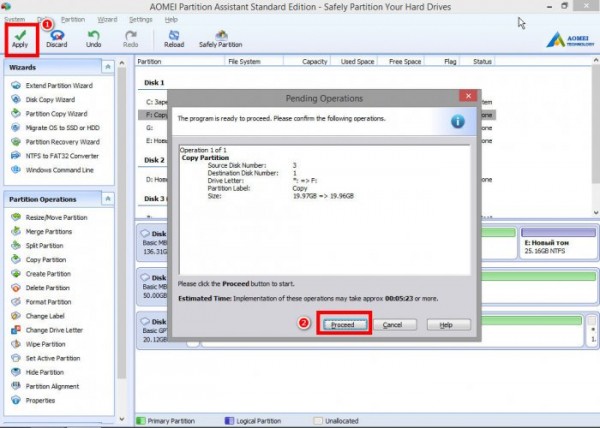600x428 pixels.
Task: Open the Disk Copy Wizard
Action: coord(43,99)
